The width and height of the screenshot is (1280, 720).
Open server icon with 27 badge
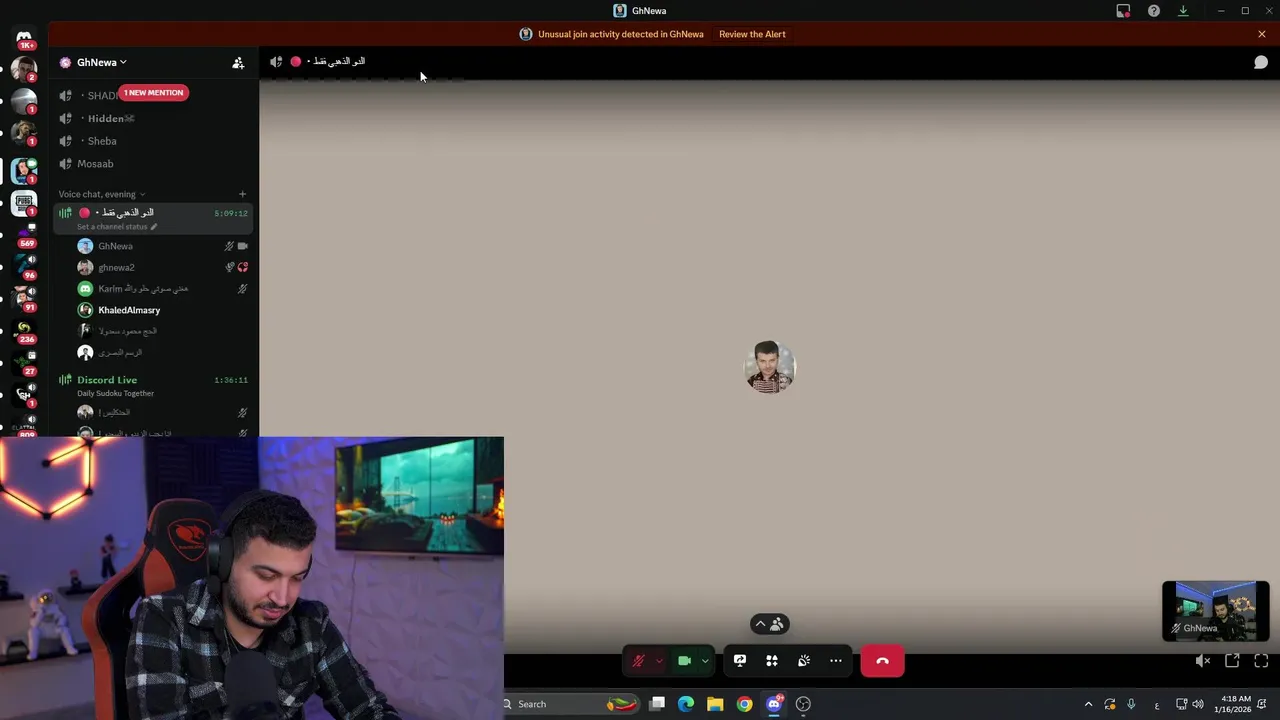(24, 362)
